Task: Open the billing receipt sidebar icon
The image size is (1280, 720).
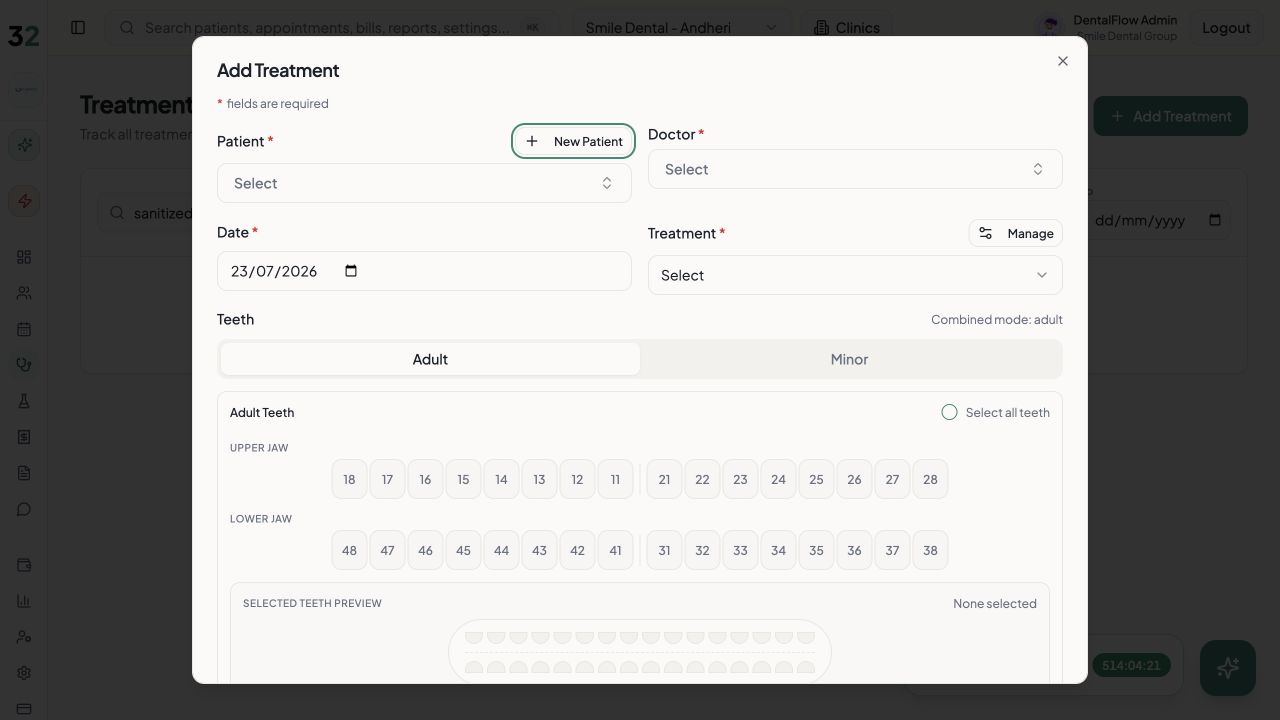Action: (24, 437)
